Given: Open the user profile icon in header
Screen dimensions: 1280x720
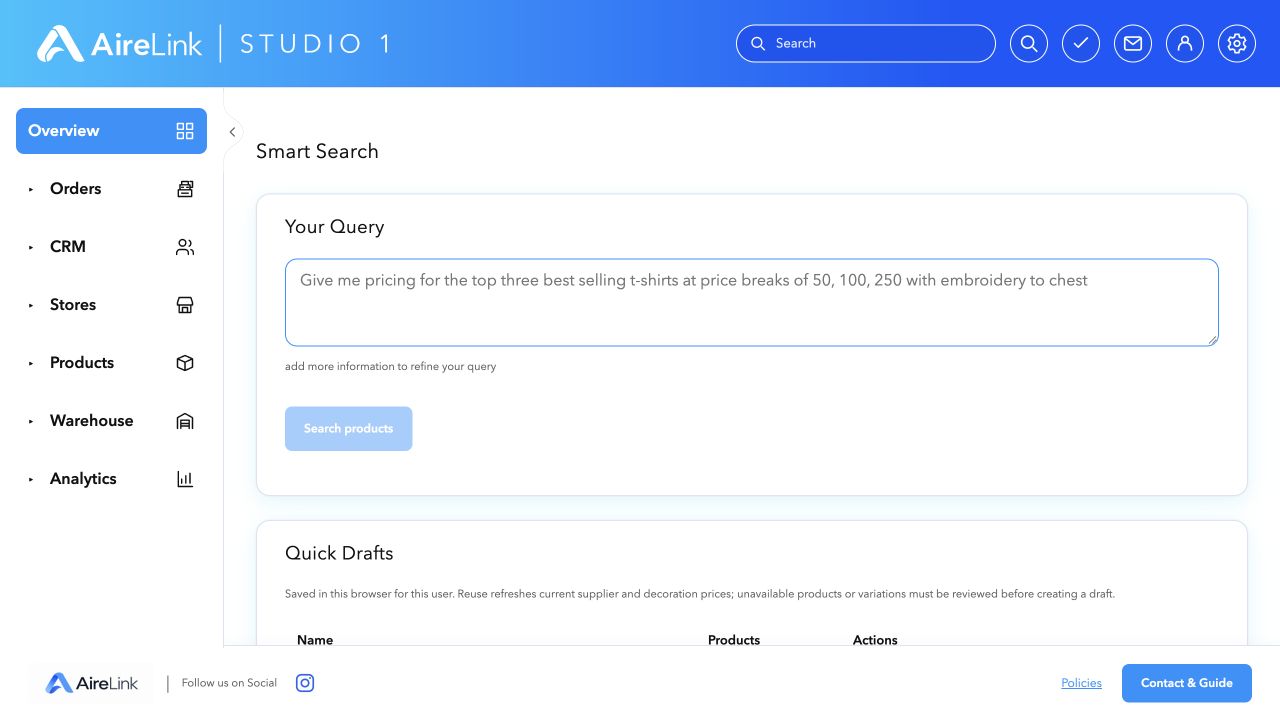Looking at the screenshot, I should click(1185, 44).
